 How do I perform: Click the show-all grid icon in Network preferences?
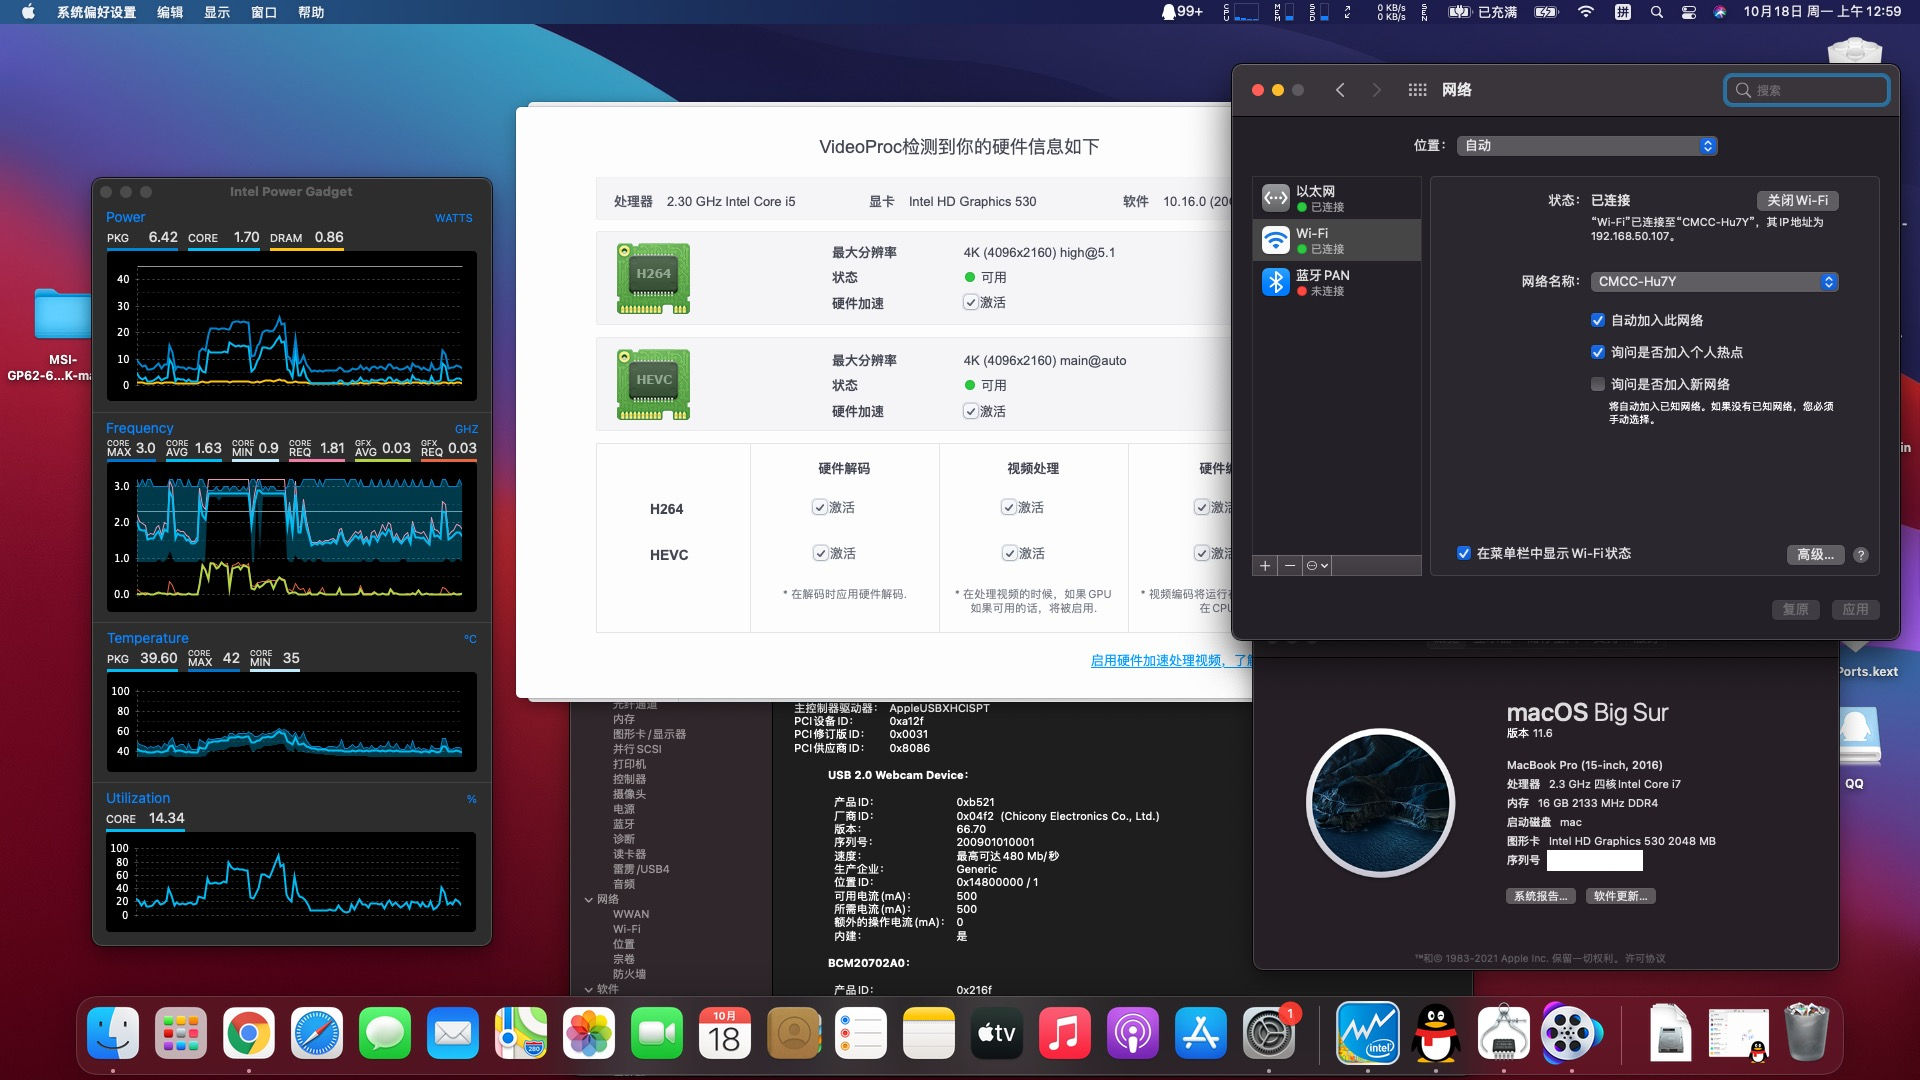click(1417, 90)
